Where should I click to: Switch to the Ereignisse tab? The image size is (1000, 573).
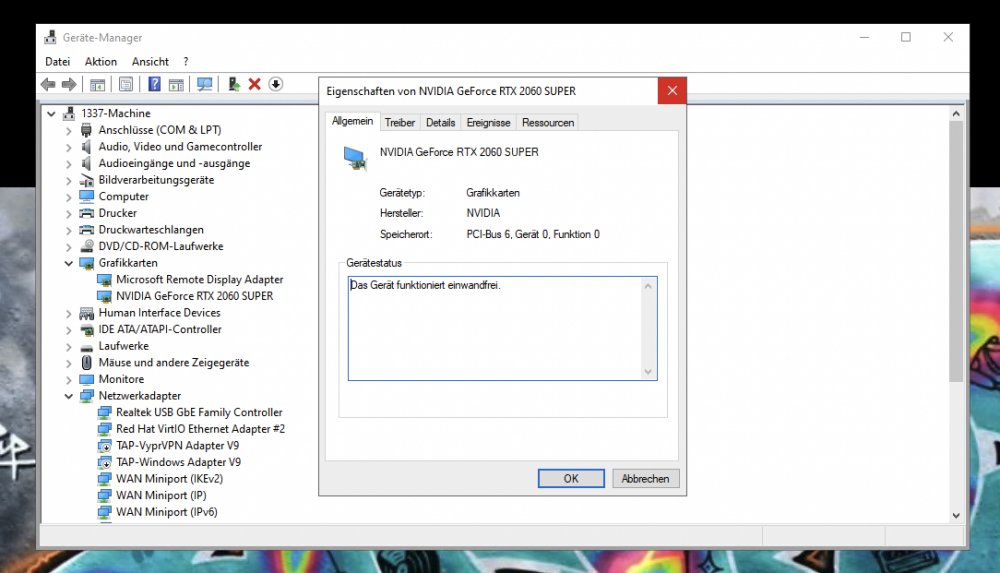[489, 123]
